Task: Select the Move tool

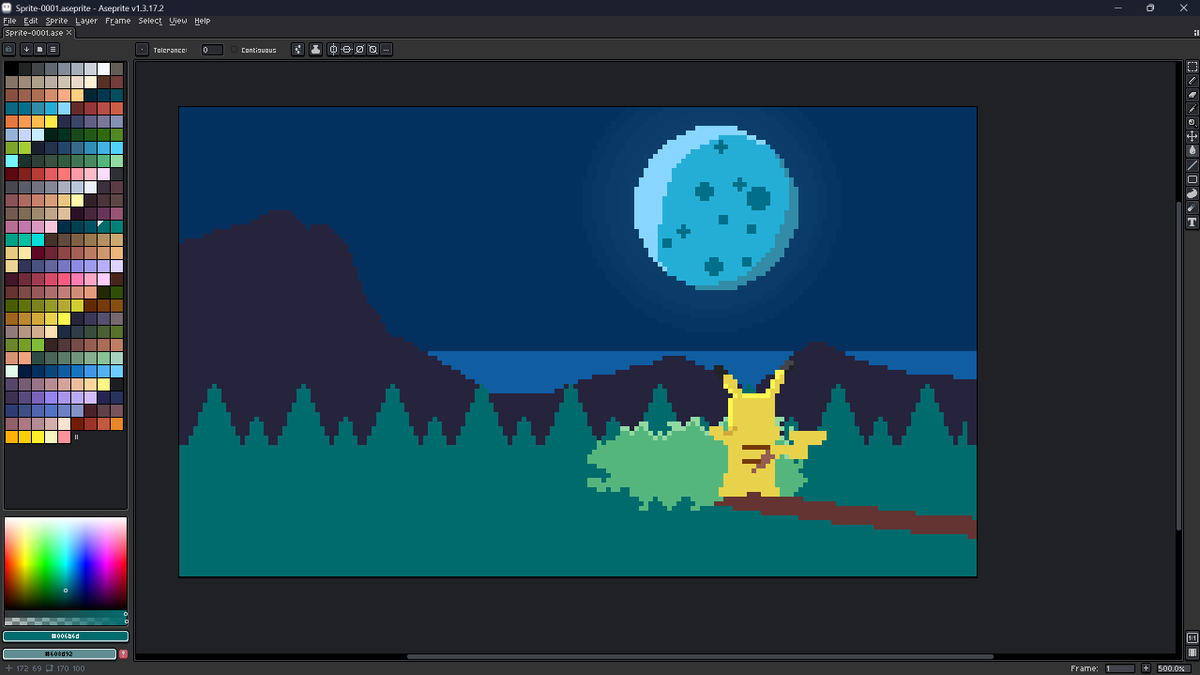Action: 1192,136
